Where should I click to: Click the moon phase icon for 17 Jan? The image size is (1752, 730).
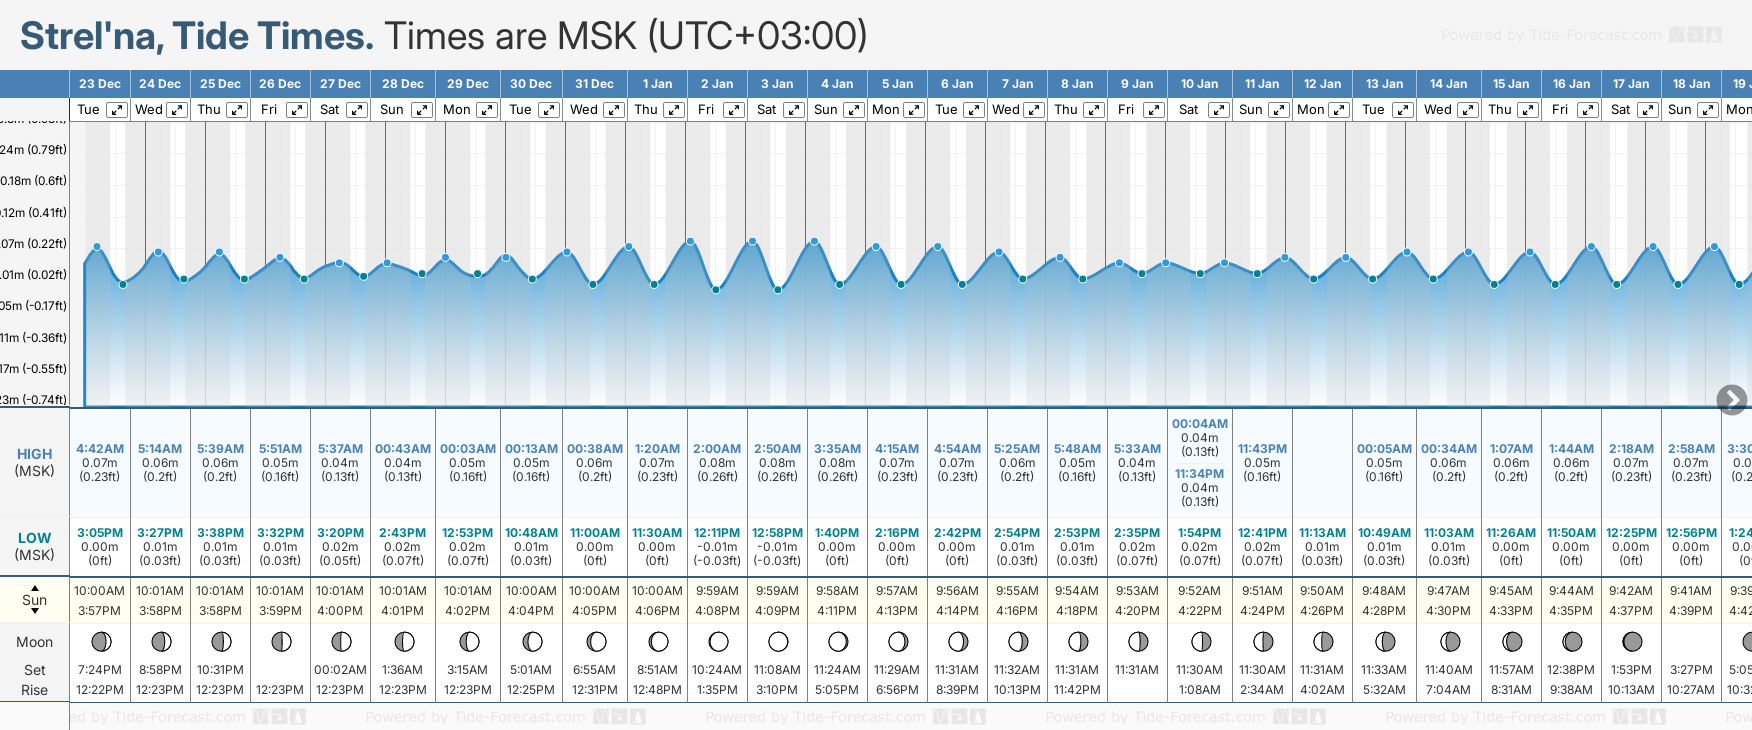(x=1632, y=641)
